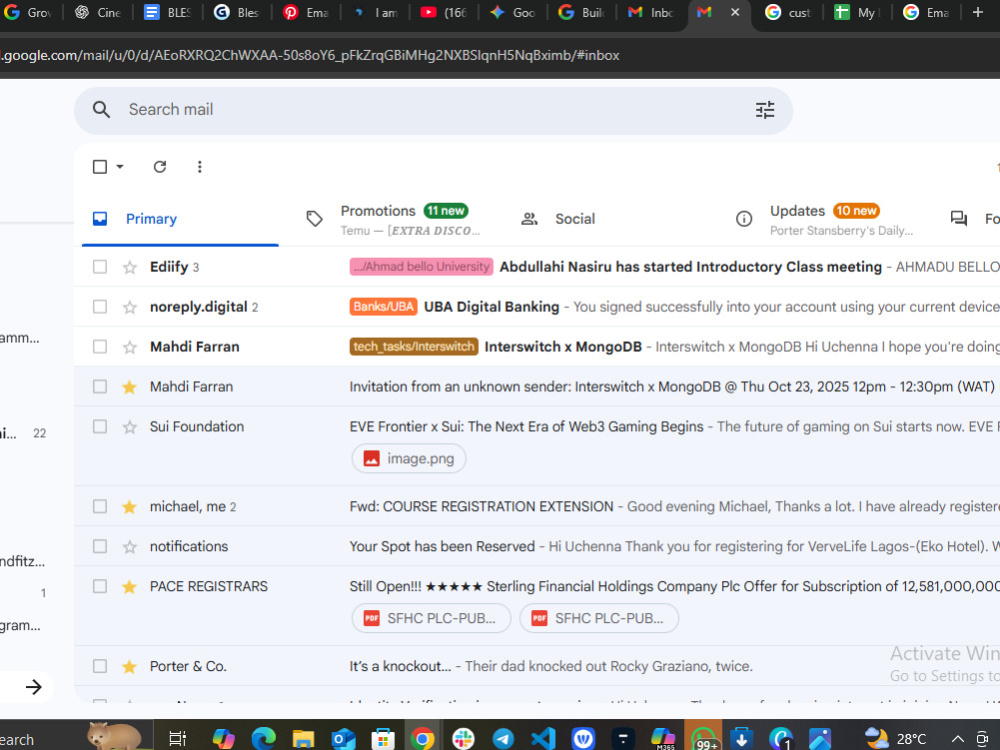This screenshot has height=750, width=1000.
Task: Star the Ediify email
Action: pos(129,267)
